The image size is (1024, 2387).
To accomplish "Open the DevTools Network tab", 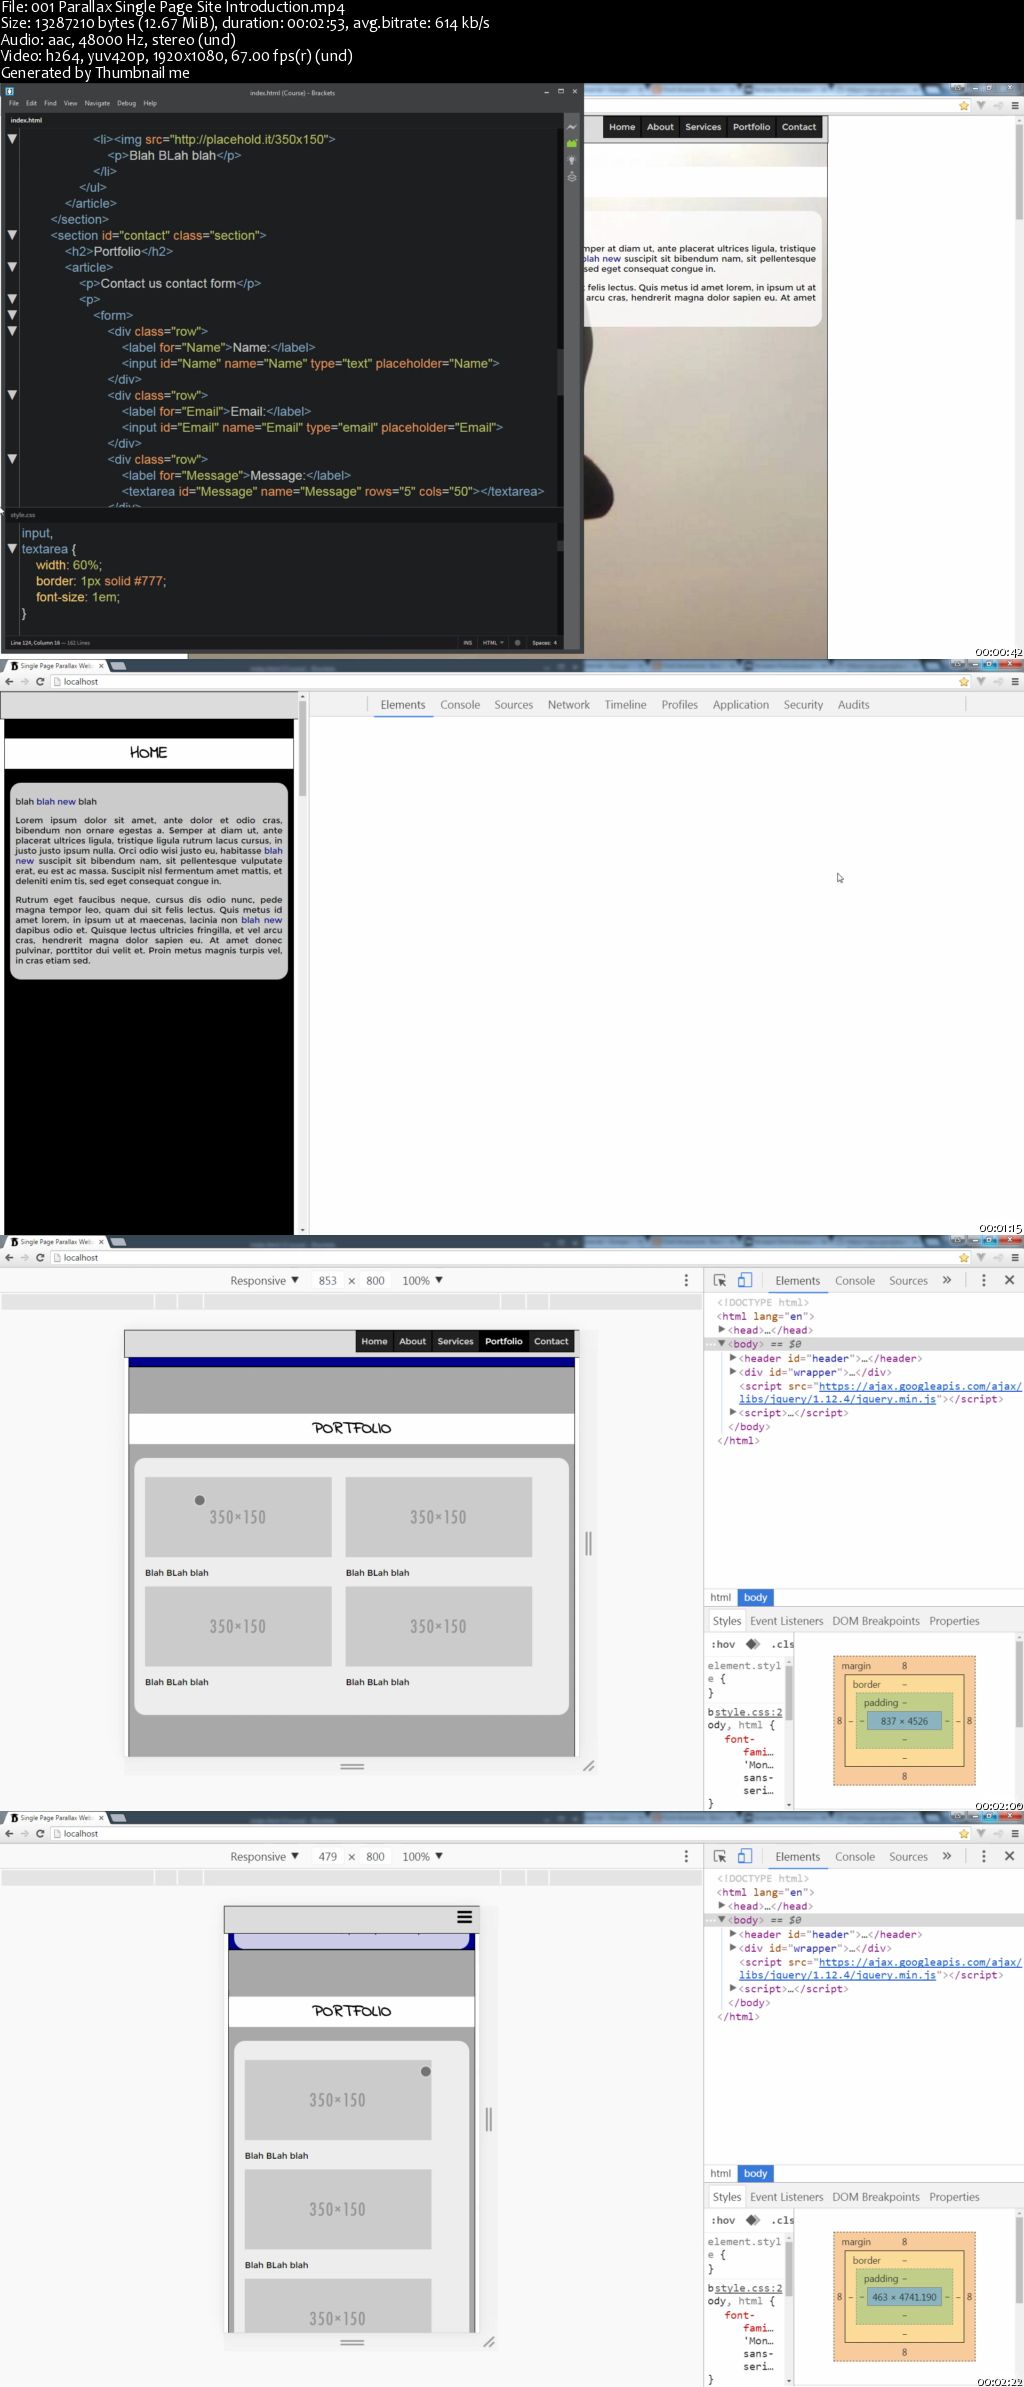I will click(569, 705).
